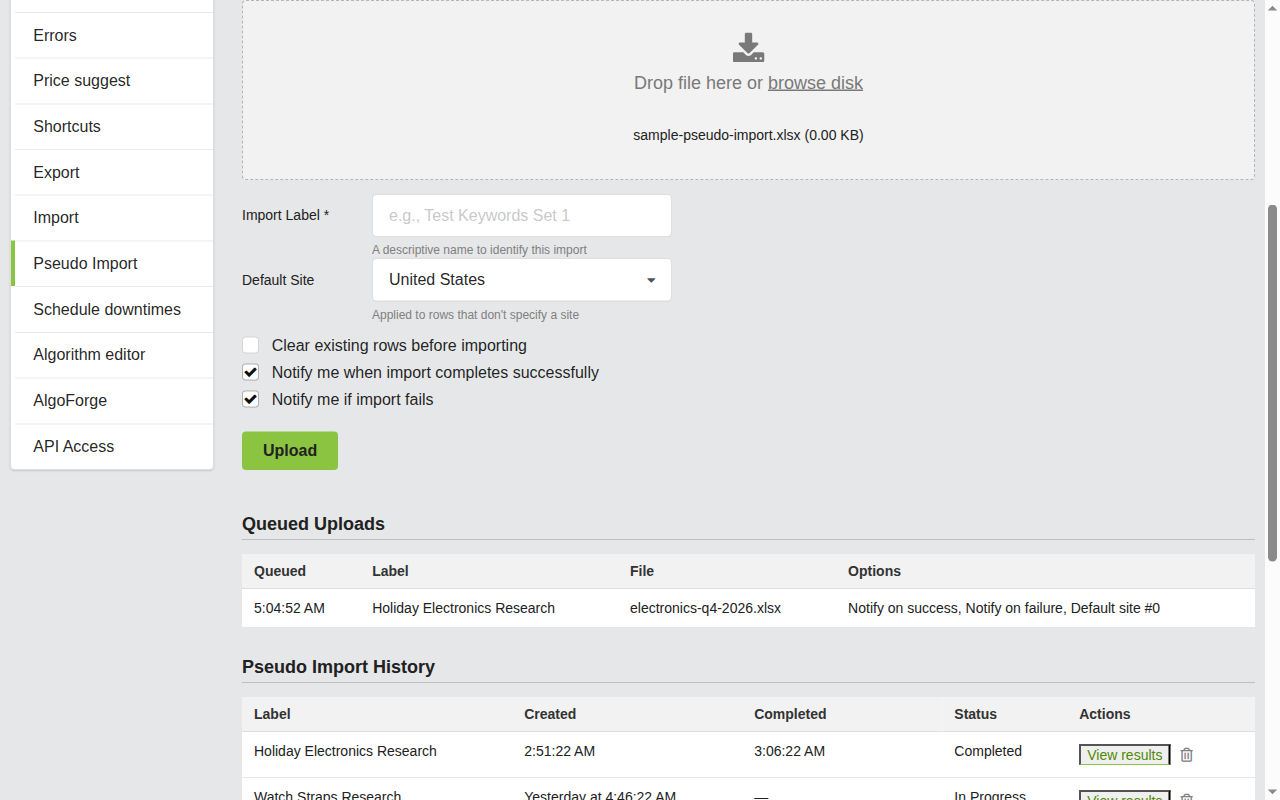View results for Holiday Electronics Research

pyautogui.click(x=1124, y=755)
